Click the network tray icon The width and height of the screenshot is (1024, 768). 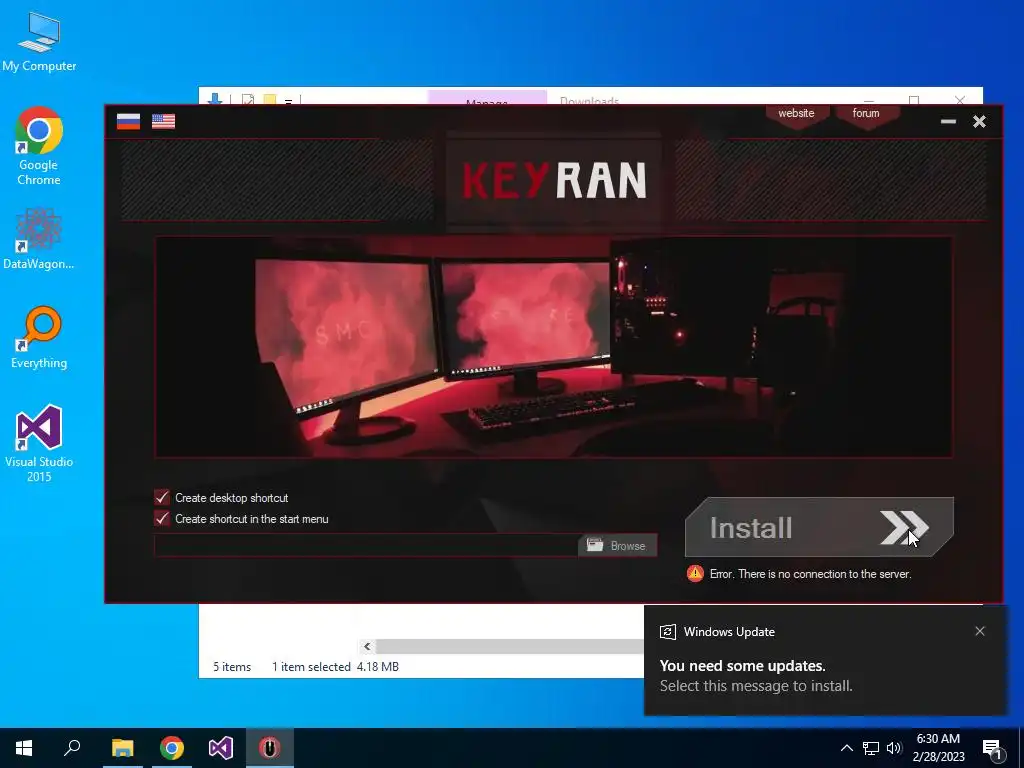[871, 748]
